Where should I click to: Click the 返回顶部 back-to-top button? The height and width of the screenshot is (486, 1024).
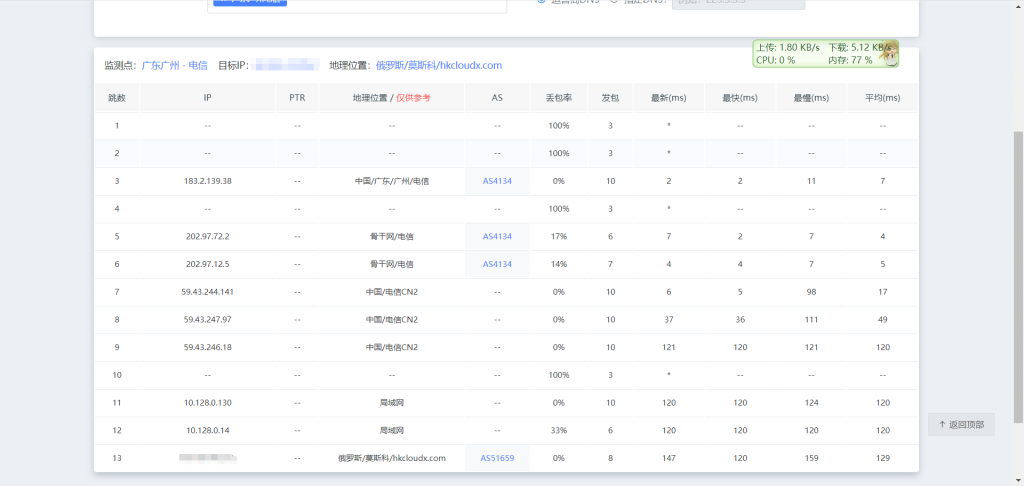[x=961, y=425]
